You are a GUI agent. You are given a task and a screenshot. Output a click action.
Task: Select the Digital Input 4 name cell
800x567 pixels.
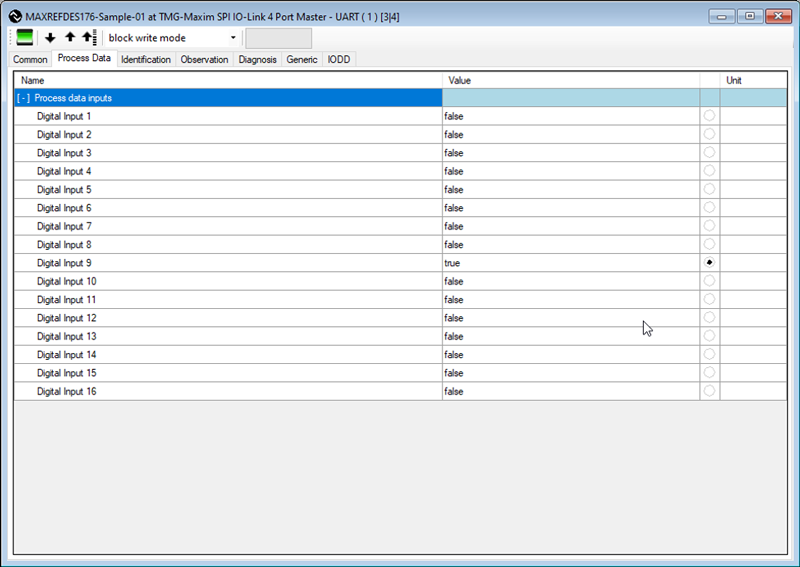pyautogui.click(x=228, y=171)
